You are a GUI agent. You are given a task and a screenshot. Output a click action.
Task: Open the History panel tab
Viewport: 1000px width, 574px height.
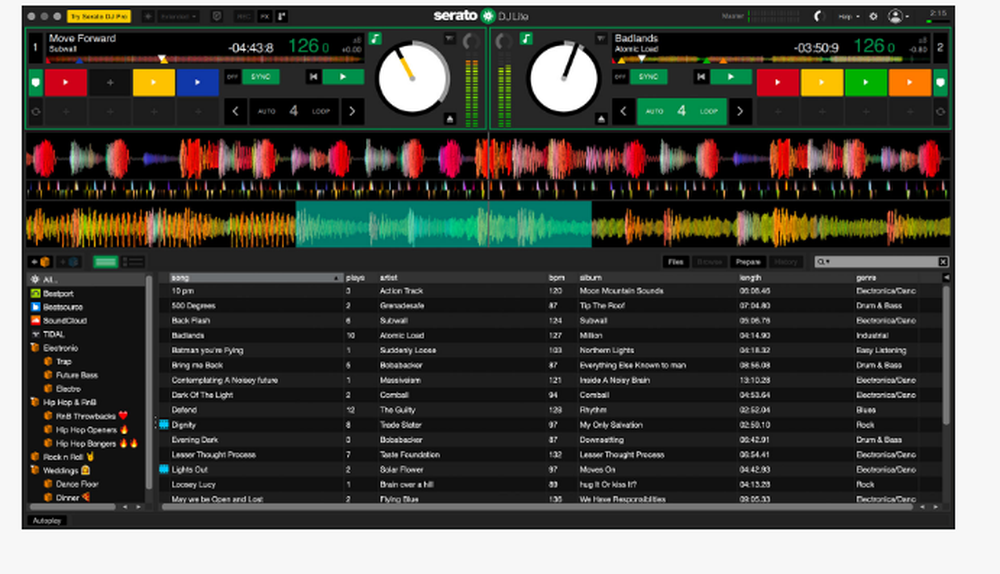click(x=786, y=262)
